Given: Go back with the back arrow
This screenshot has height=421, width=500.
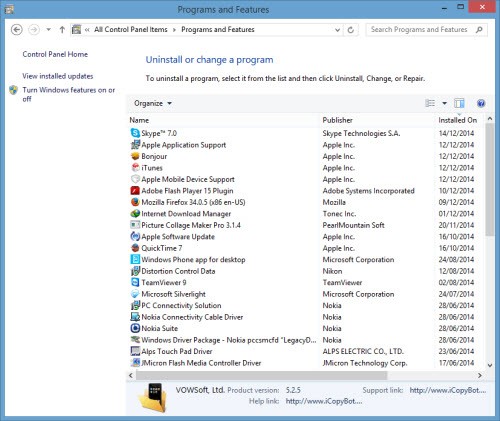Looking at the screenshot, I should pos(17,30).
